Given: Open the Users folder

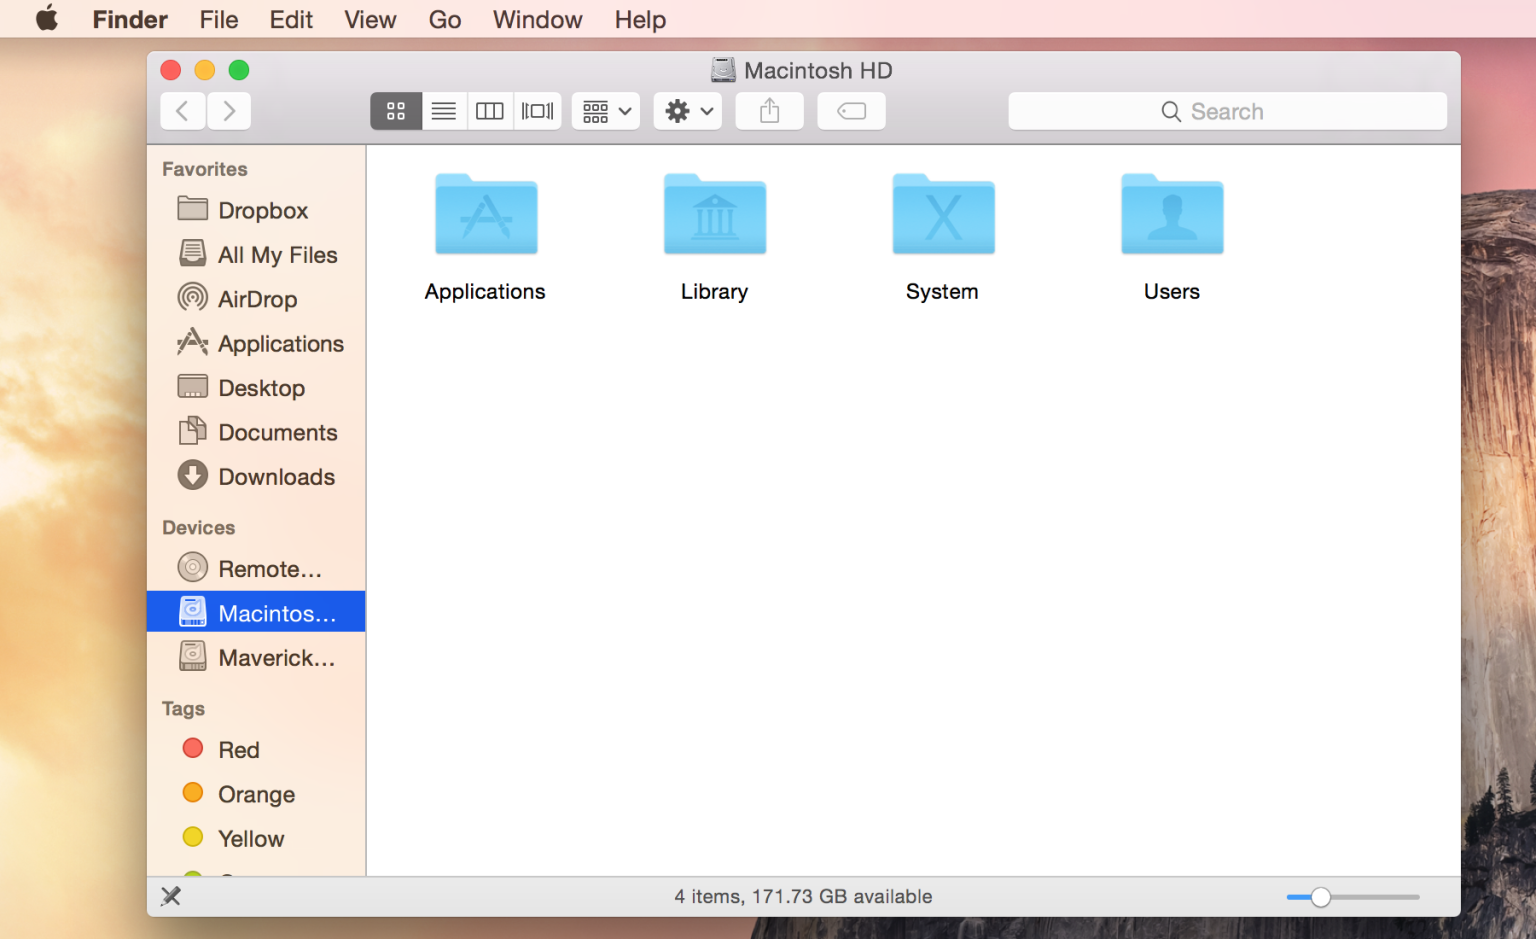Looking at the screenshot, I should 1171,214.
